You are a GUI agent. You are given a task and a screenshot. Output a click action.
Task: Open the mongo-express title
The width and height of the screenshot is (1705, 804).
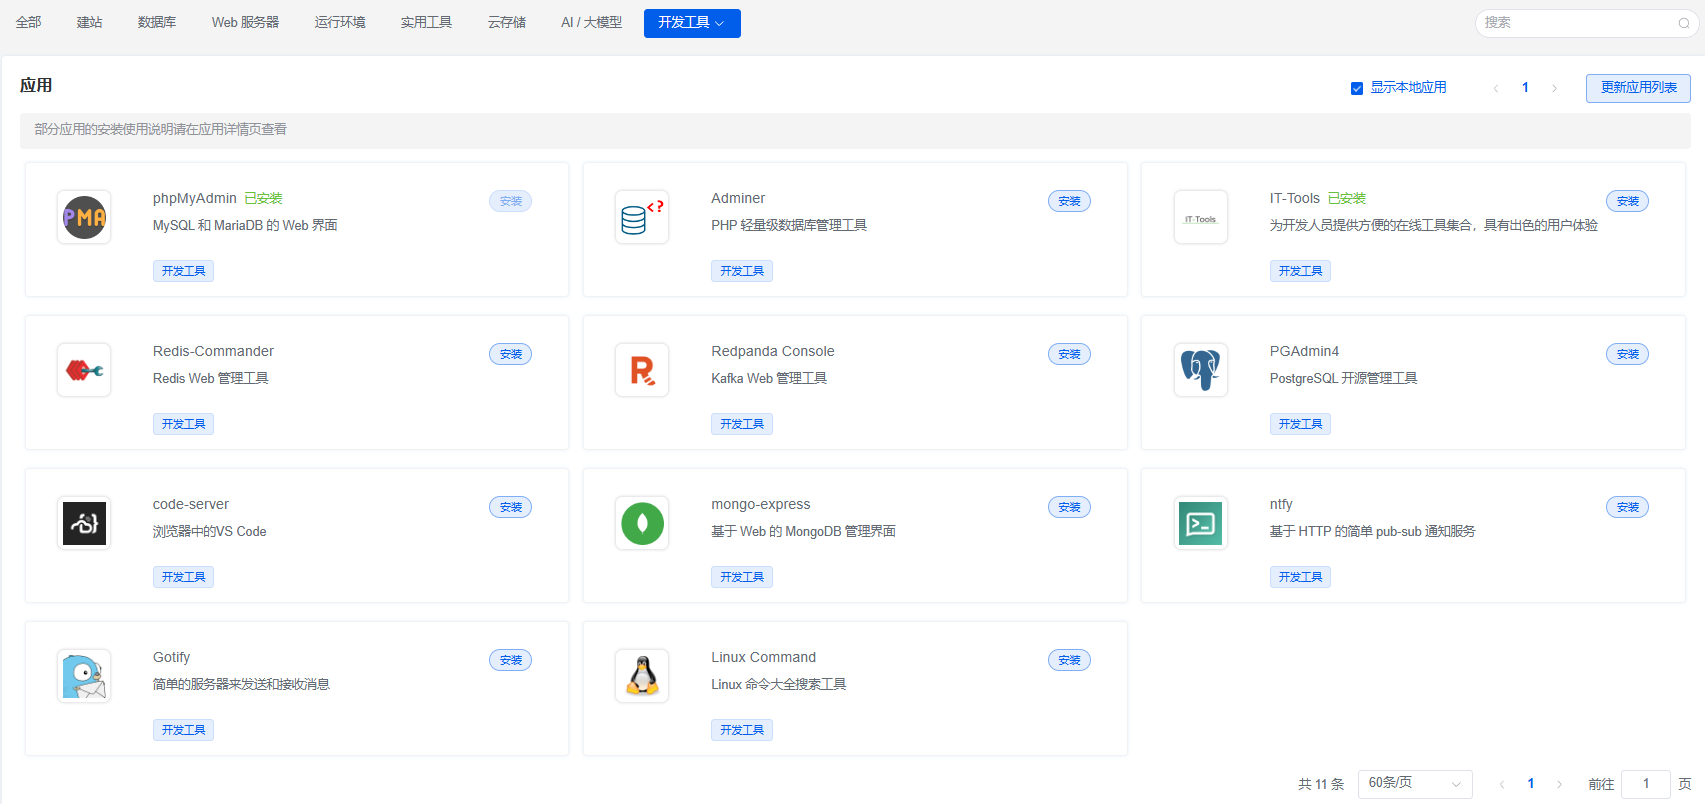coord(760,504)
